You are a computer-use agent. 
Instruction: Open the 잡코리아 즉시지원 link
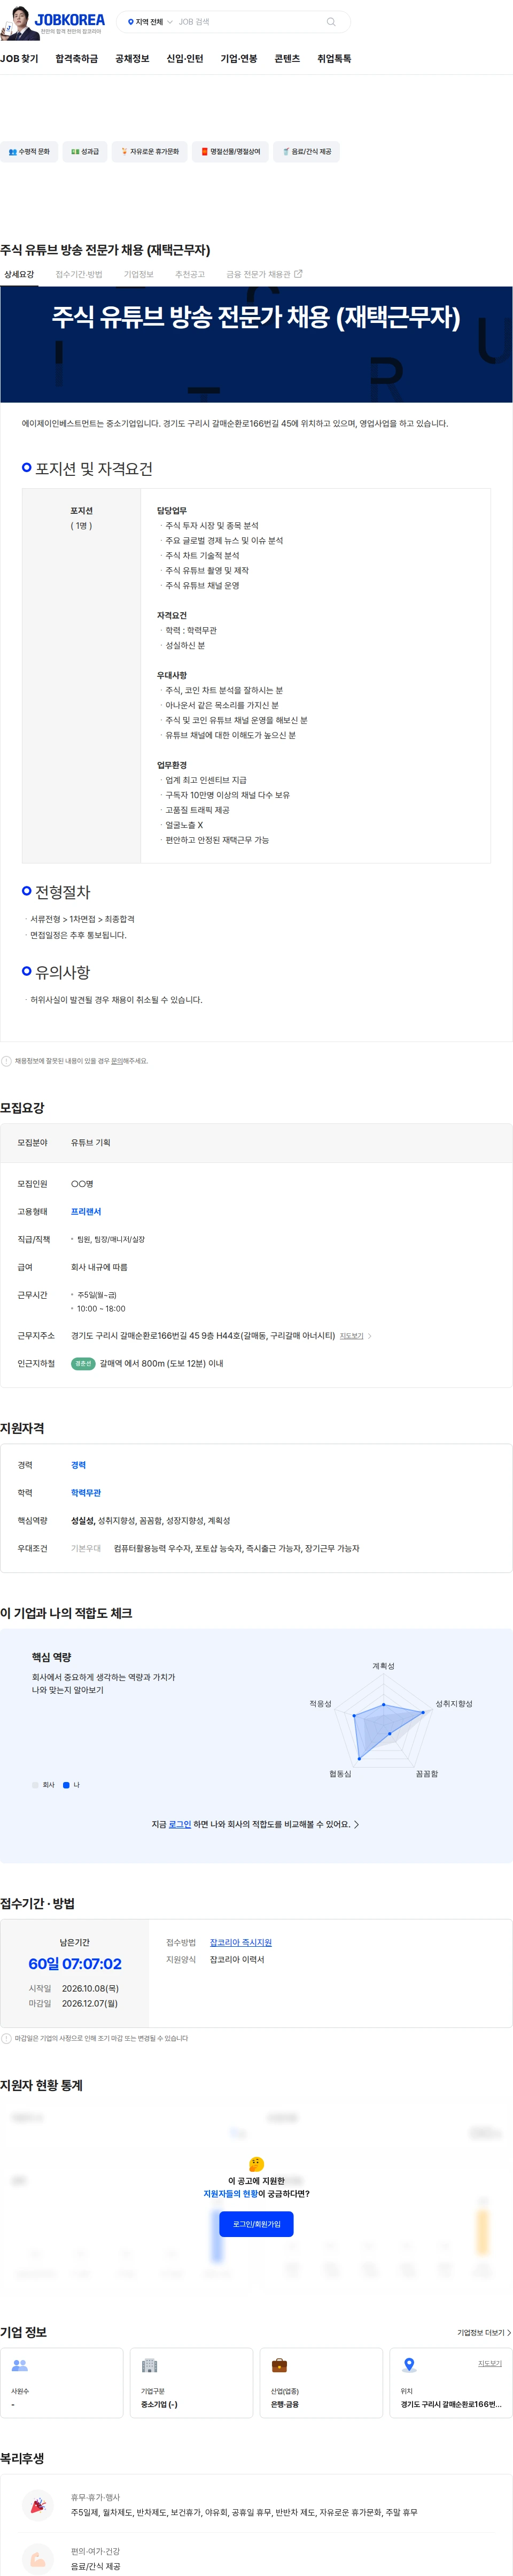[240, 1943]
